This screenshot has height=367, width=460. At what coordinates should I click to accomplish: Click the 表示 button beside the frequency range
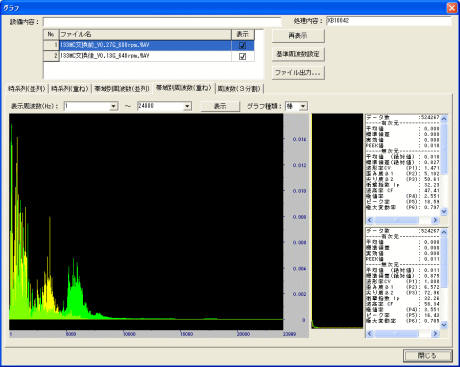pyautogui.click(x=220, y=106)
